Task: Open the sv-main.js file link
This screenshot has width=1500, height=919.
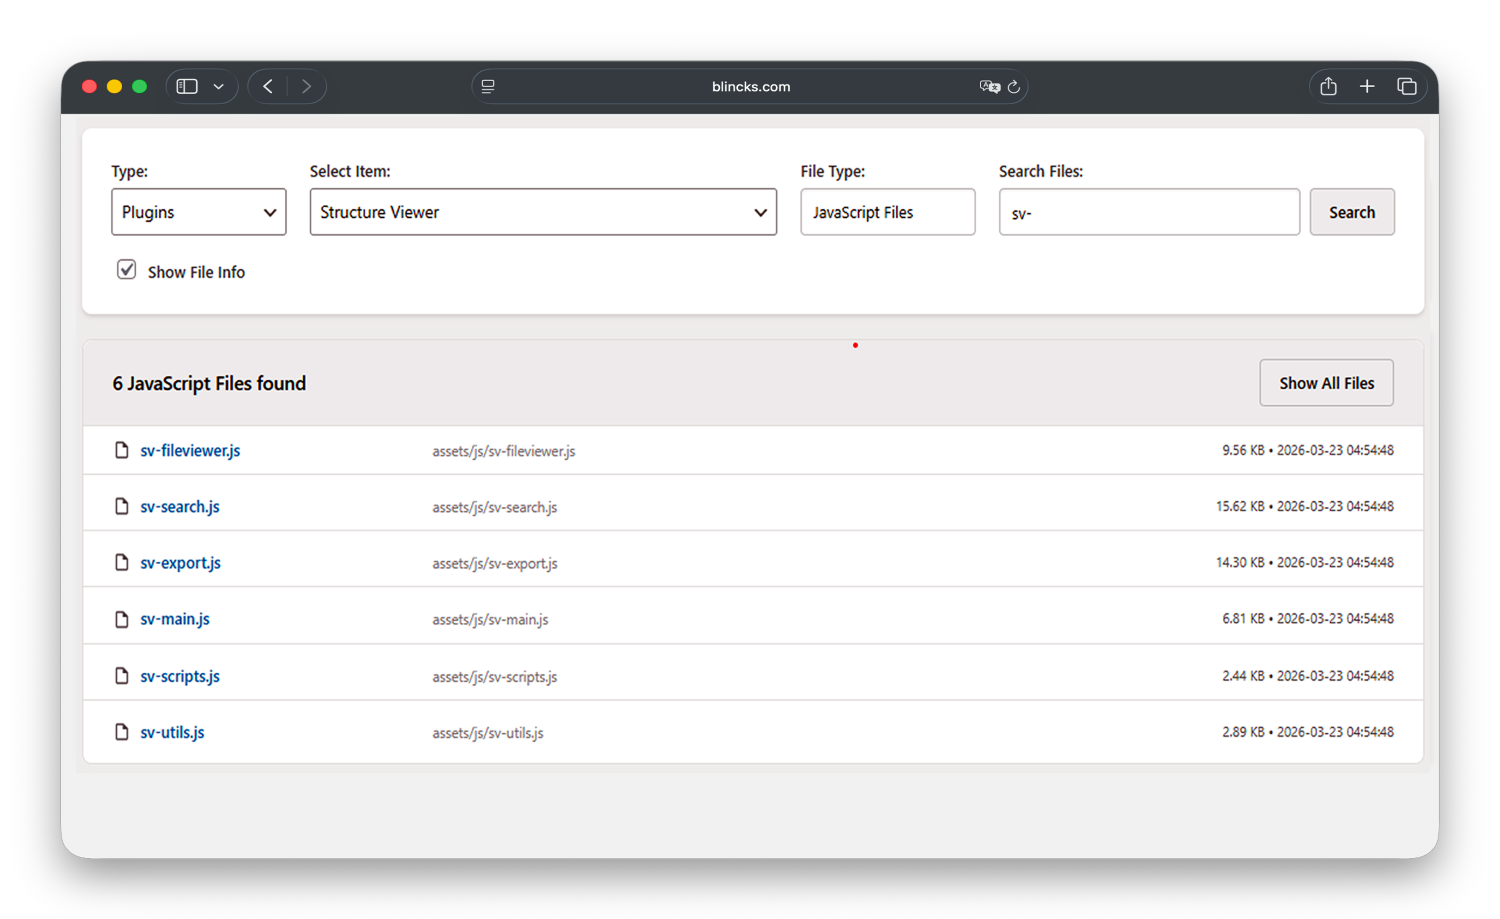Action: (175, 618)
